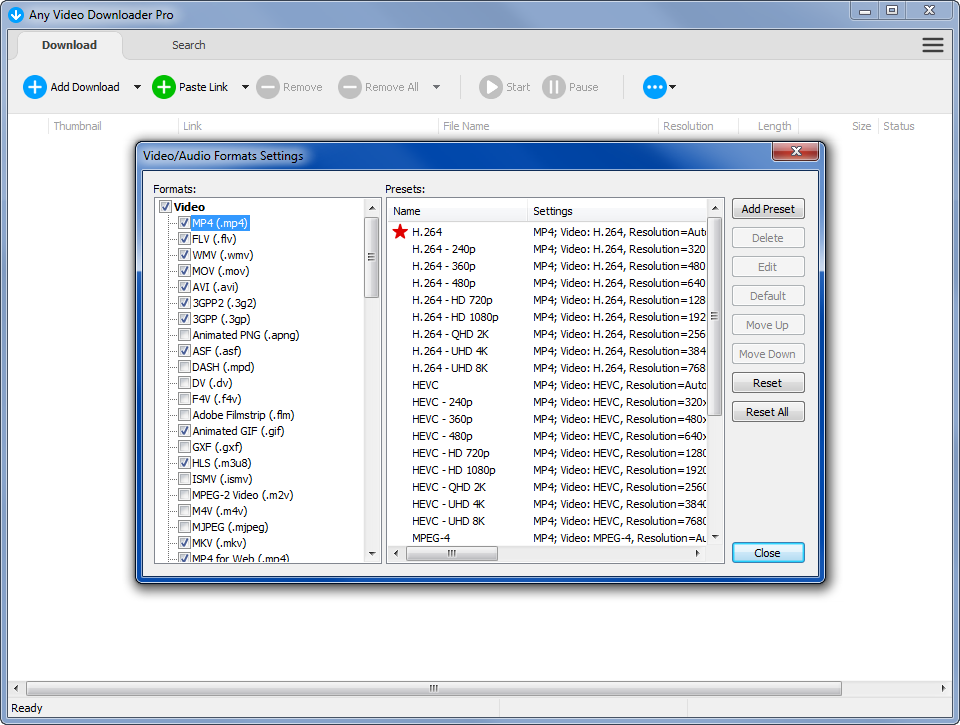This screenshot has width=960, height=725.
Task: Open Add Download dropdown arrow
Action: click(x=137, y=87)
